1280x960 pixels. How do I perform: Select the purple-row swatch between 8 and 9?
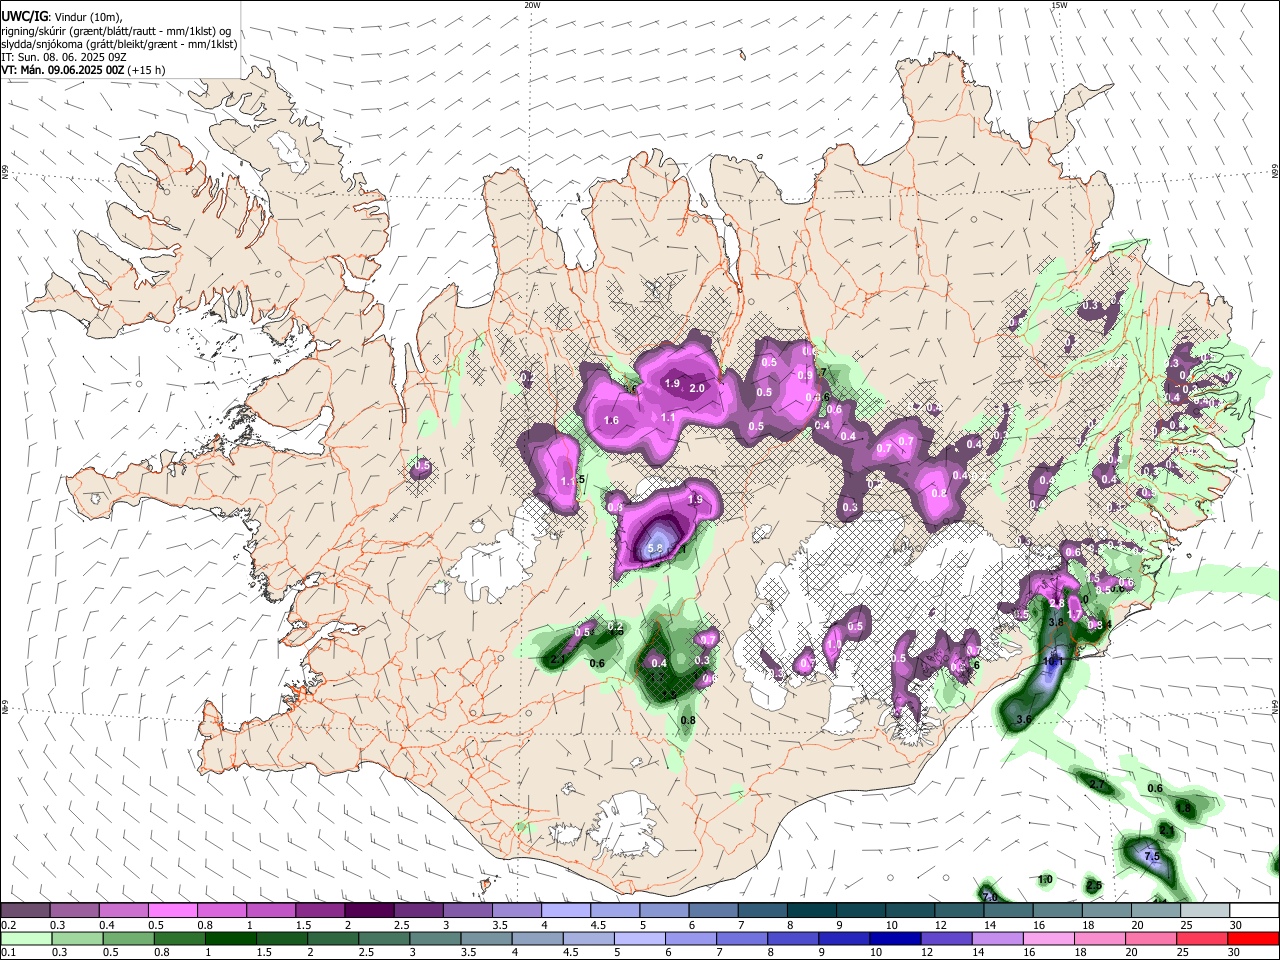811,911
